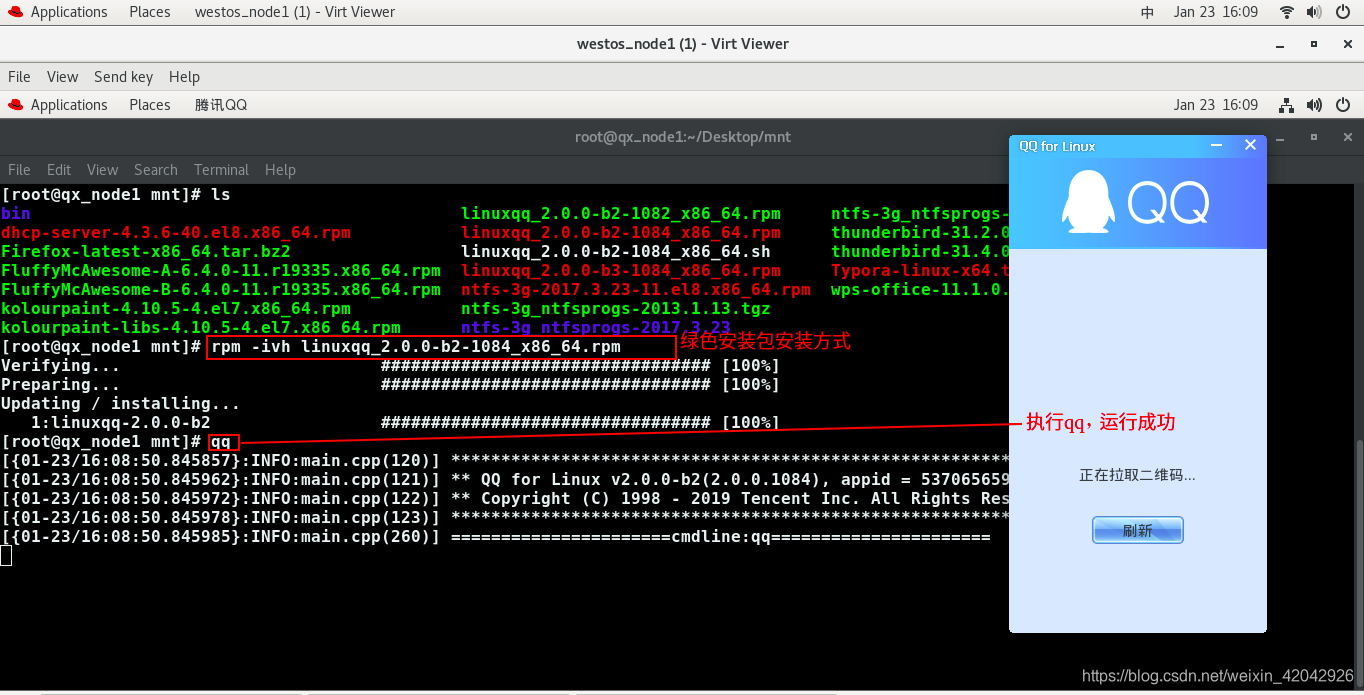The width and height of the screenshot is (1364, 695).
Task: Open the terminal File menu
Action: click(x=19, y=170)
